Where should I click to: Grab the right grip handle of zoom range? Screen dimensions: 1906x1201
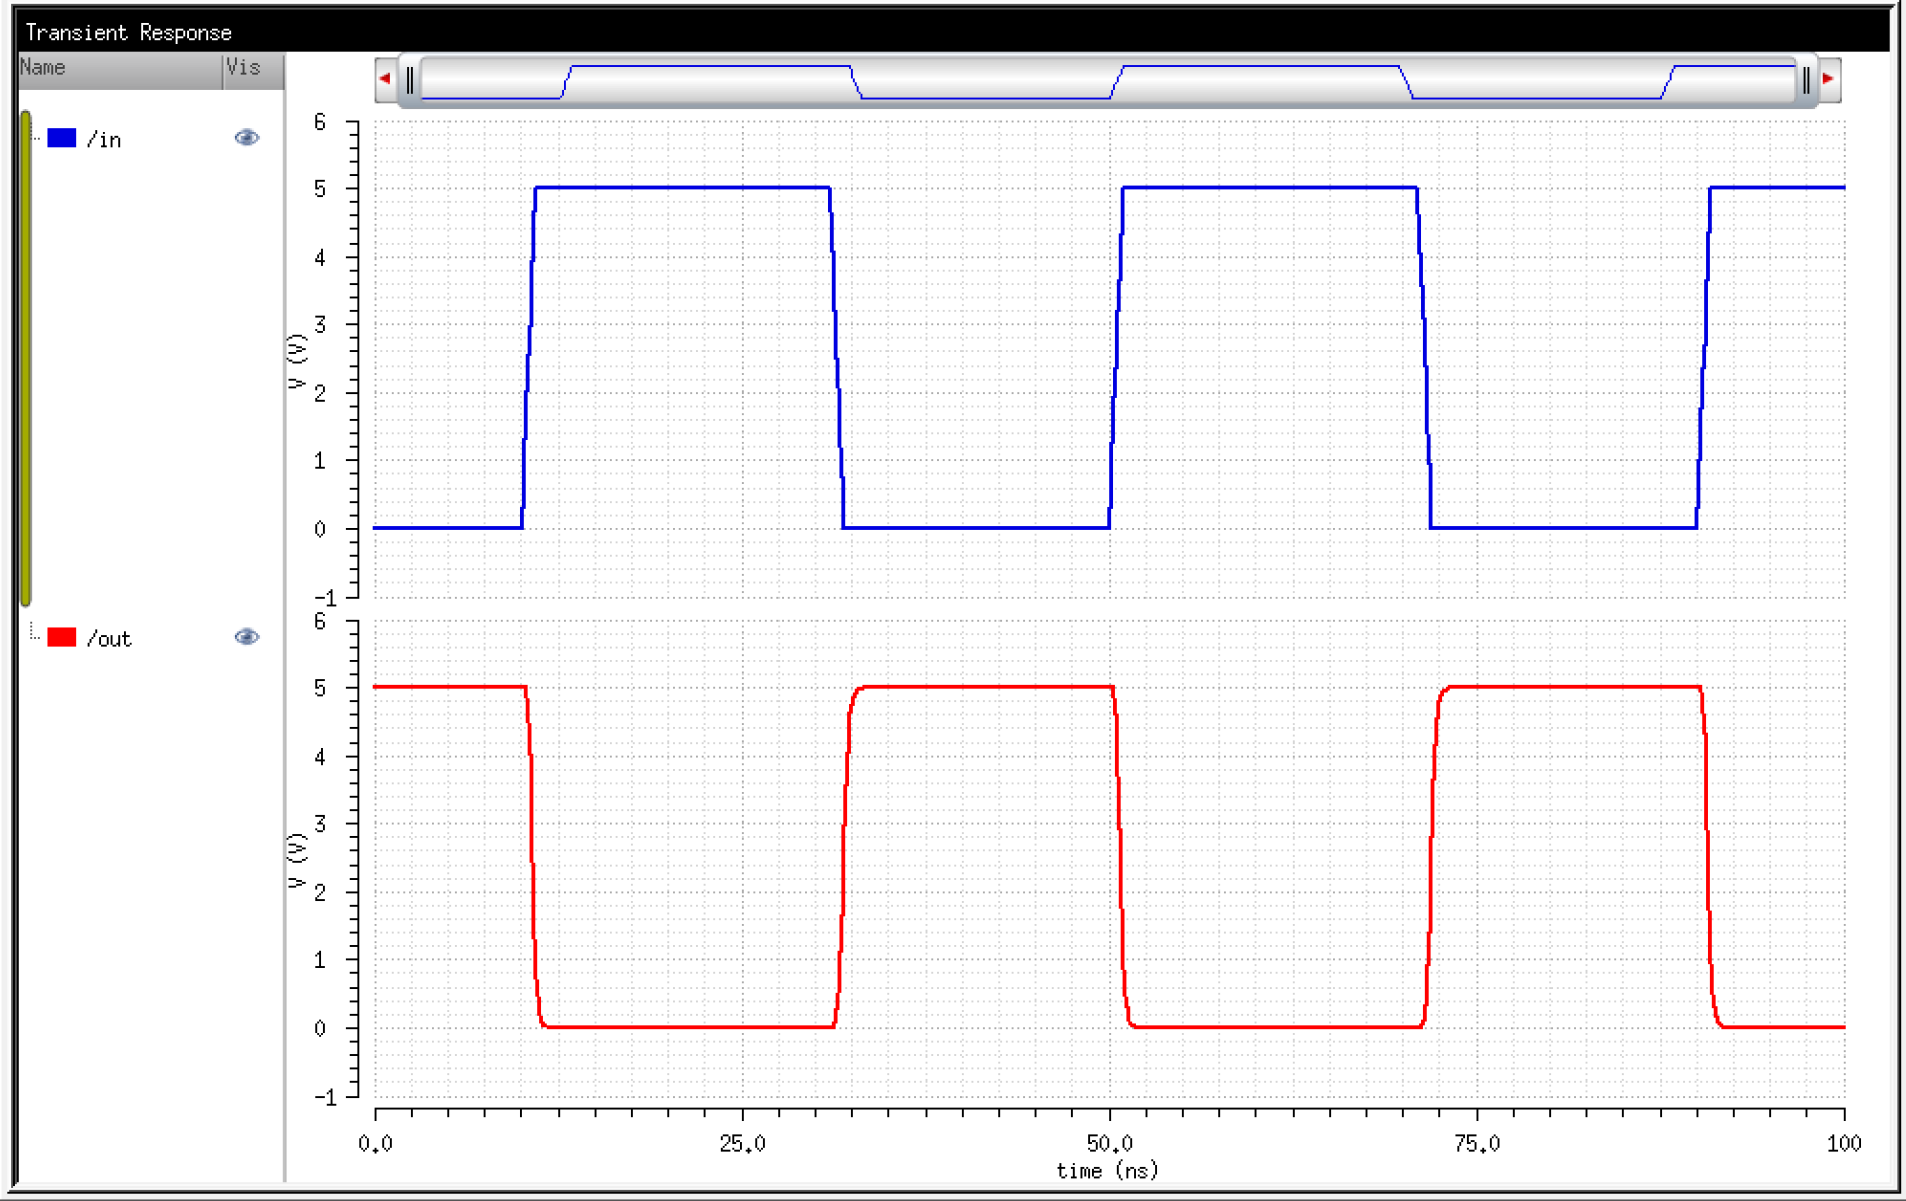tap(1806, 80)
